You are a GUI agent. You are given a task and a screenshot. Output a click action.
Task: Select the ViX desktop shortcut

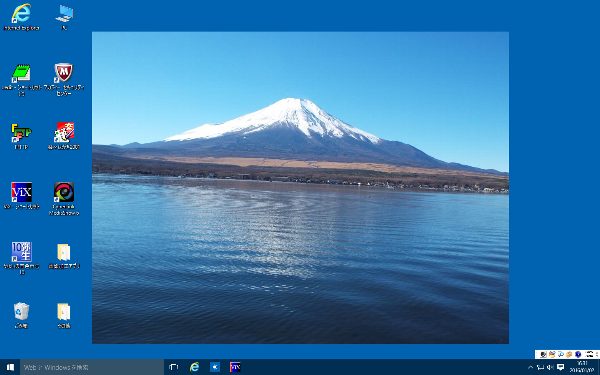coord(21,196)
